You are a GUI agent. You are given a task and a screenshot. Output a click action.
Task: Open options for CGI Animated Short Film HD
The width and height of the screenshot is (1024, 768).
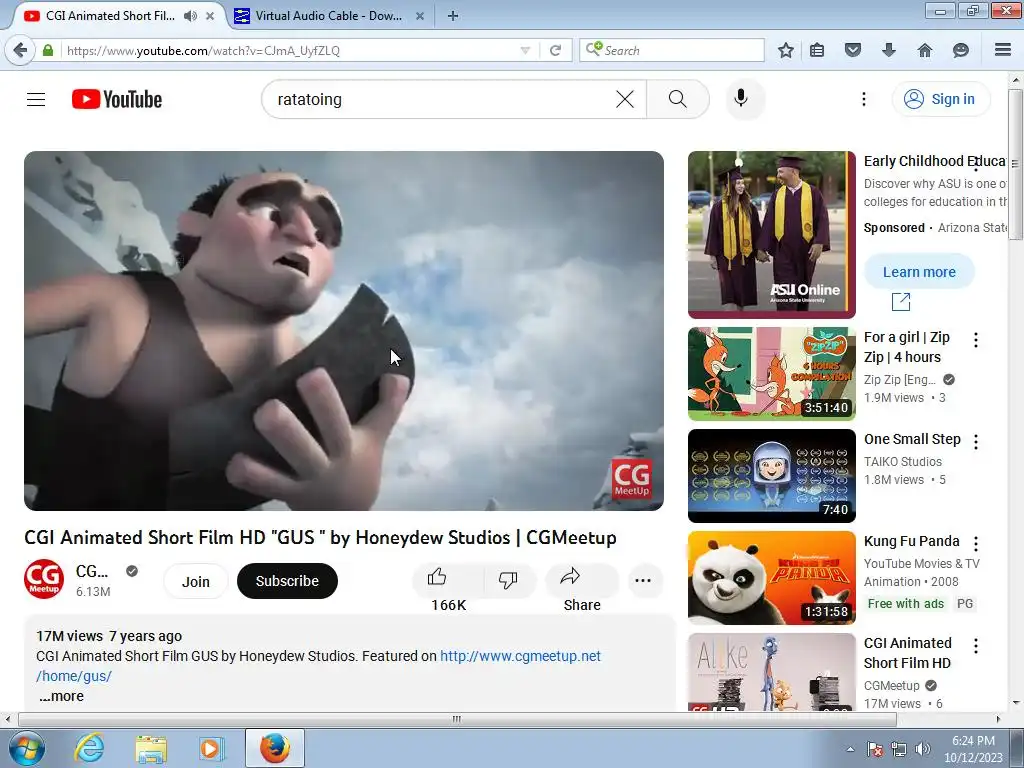click(976, 646)
